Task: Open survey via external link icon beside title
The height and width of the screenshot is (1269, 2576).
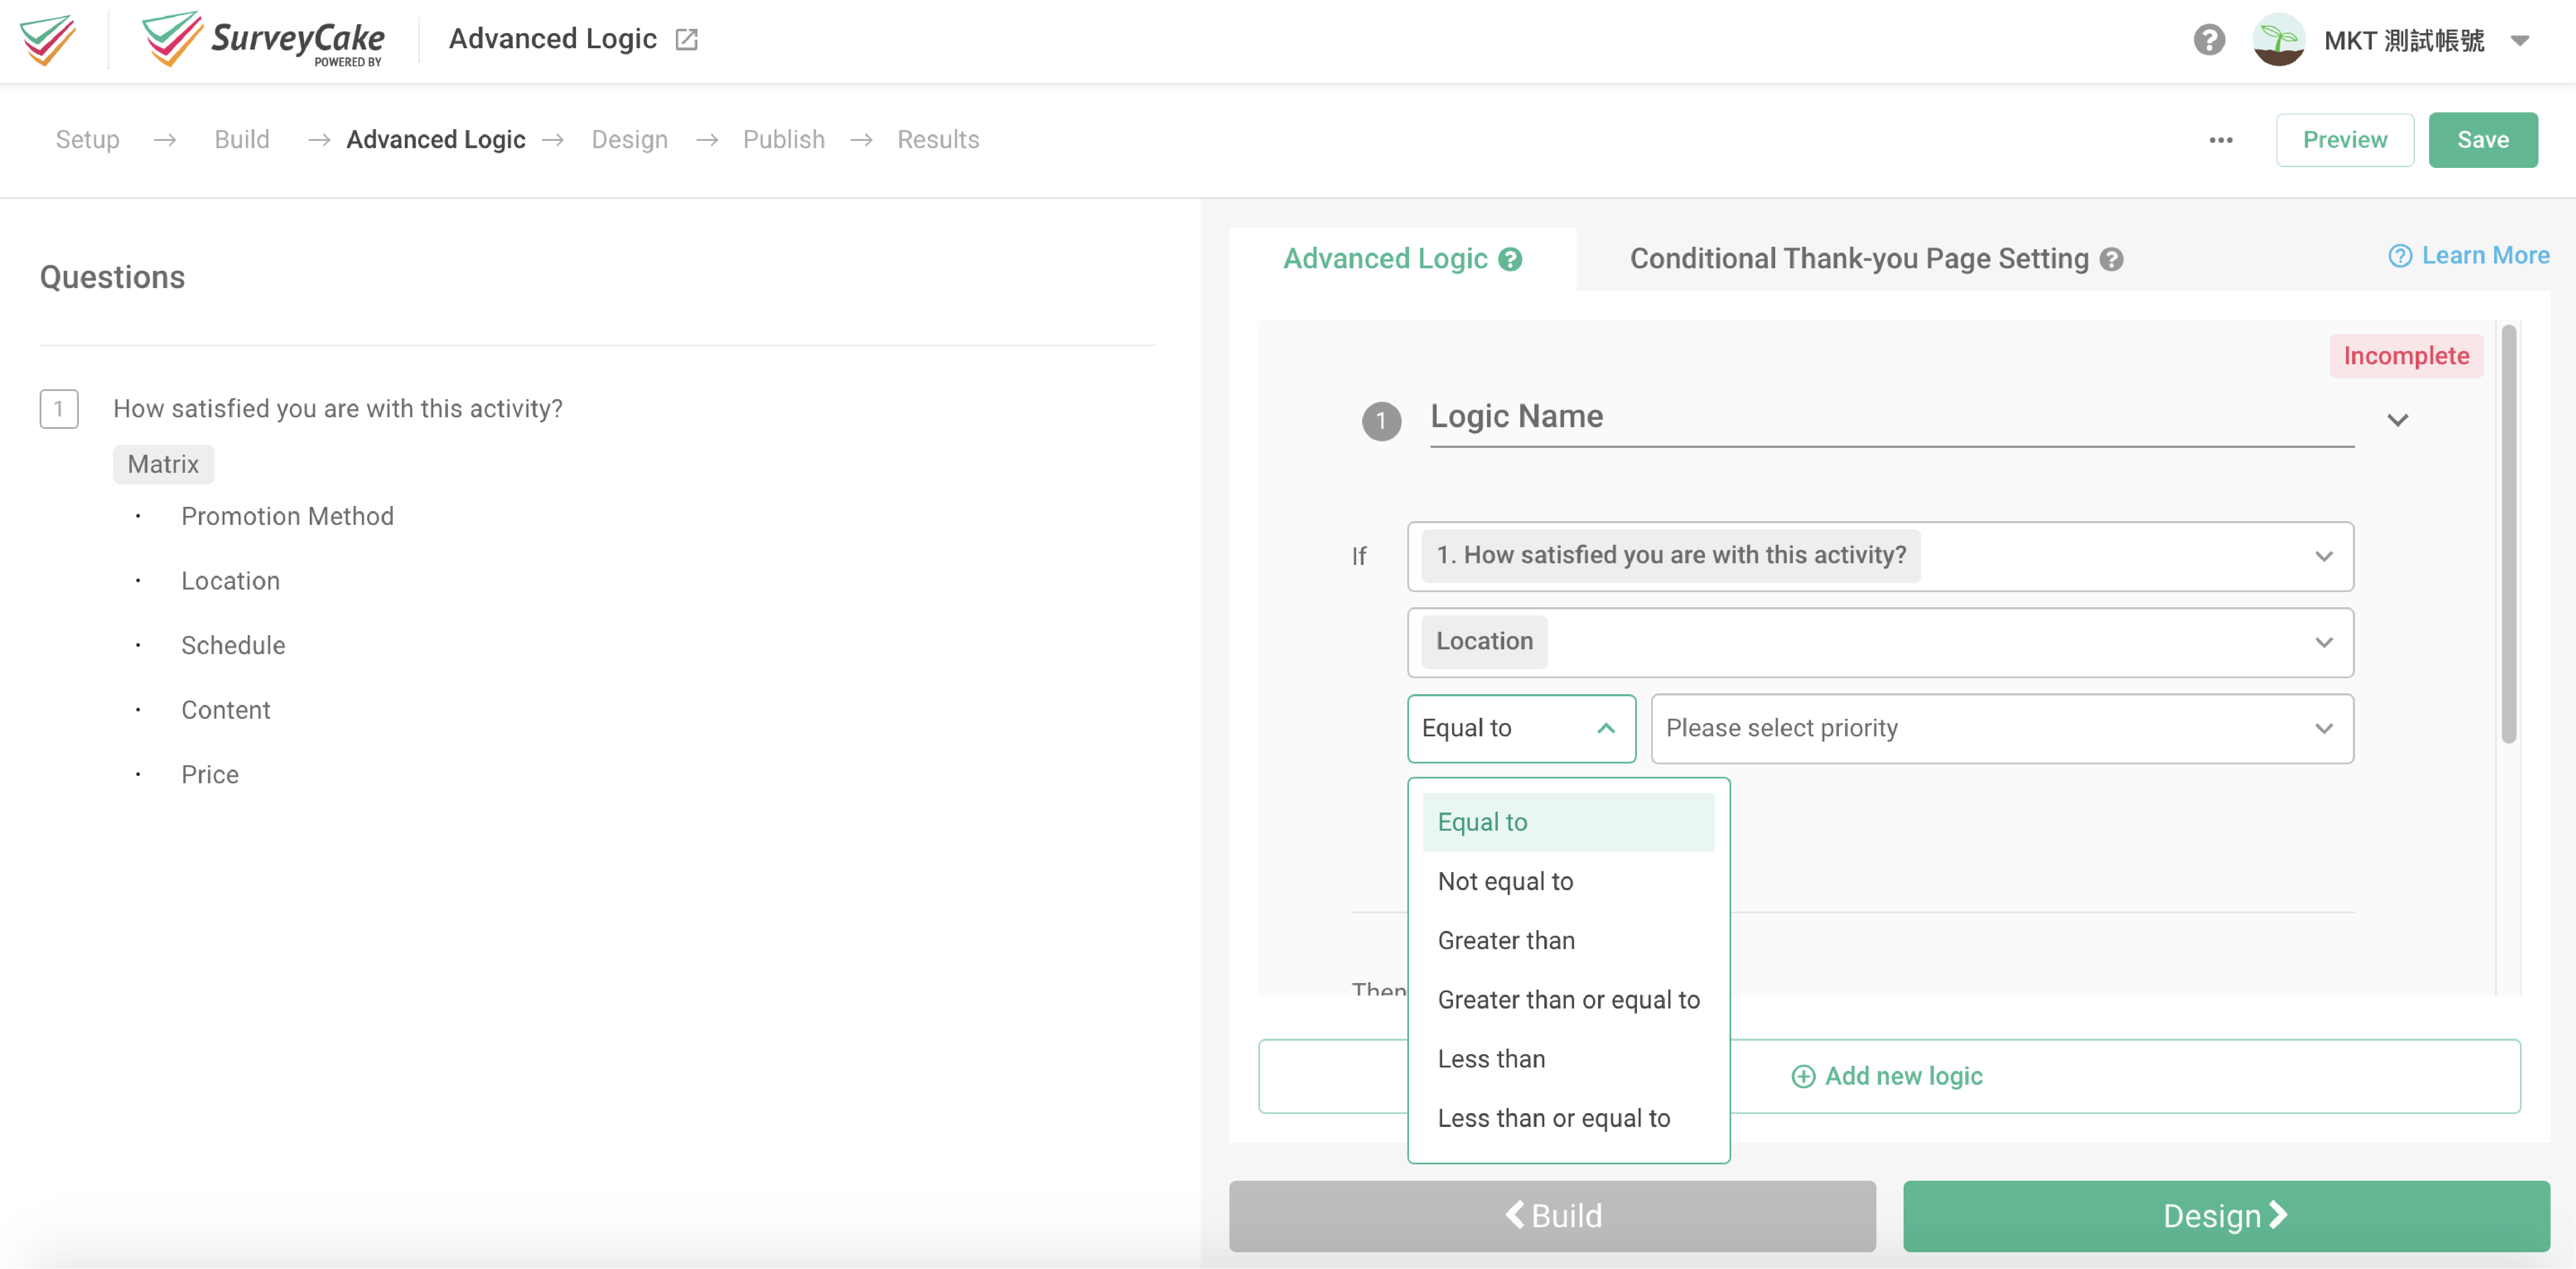Action: (687, 38)
